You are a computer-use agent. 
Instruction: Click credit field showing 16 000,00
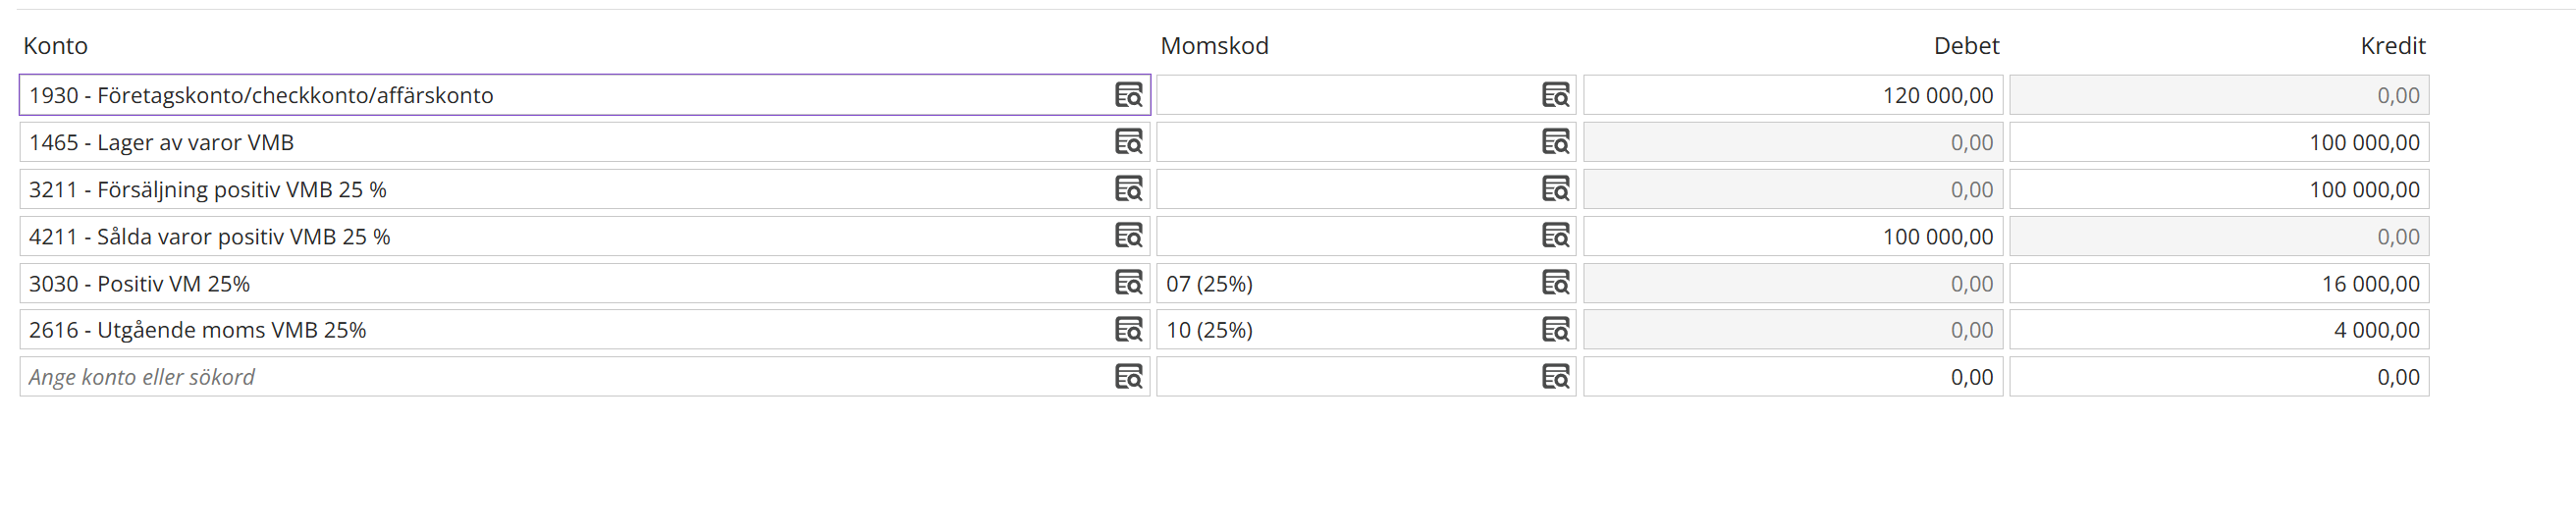[2218, 283]
